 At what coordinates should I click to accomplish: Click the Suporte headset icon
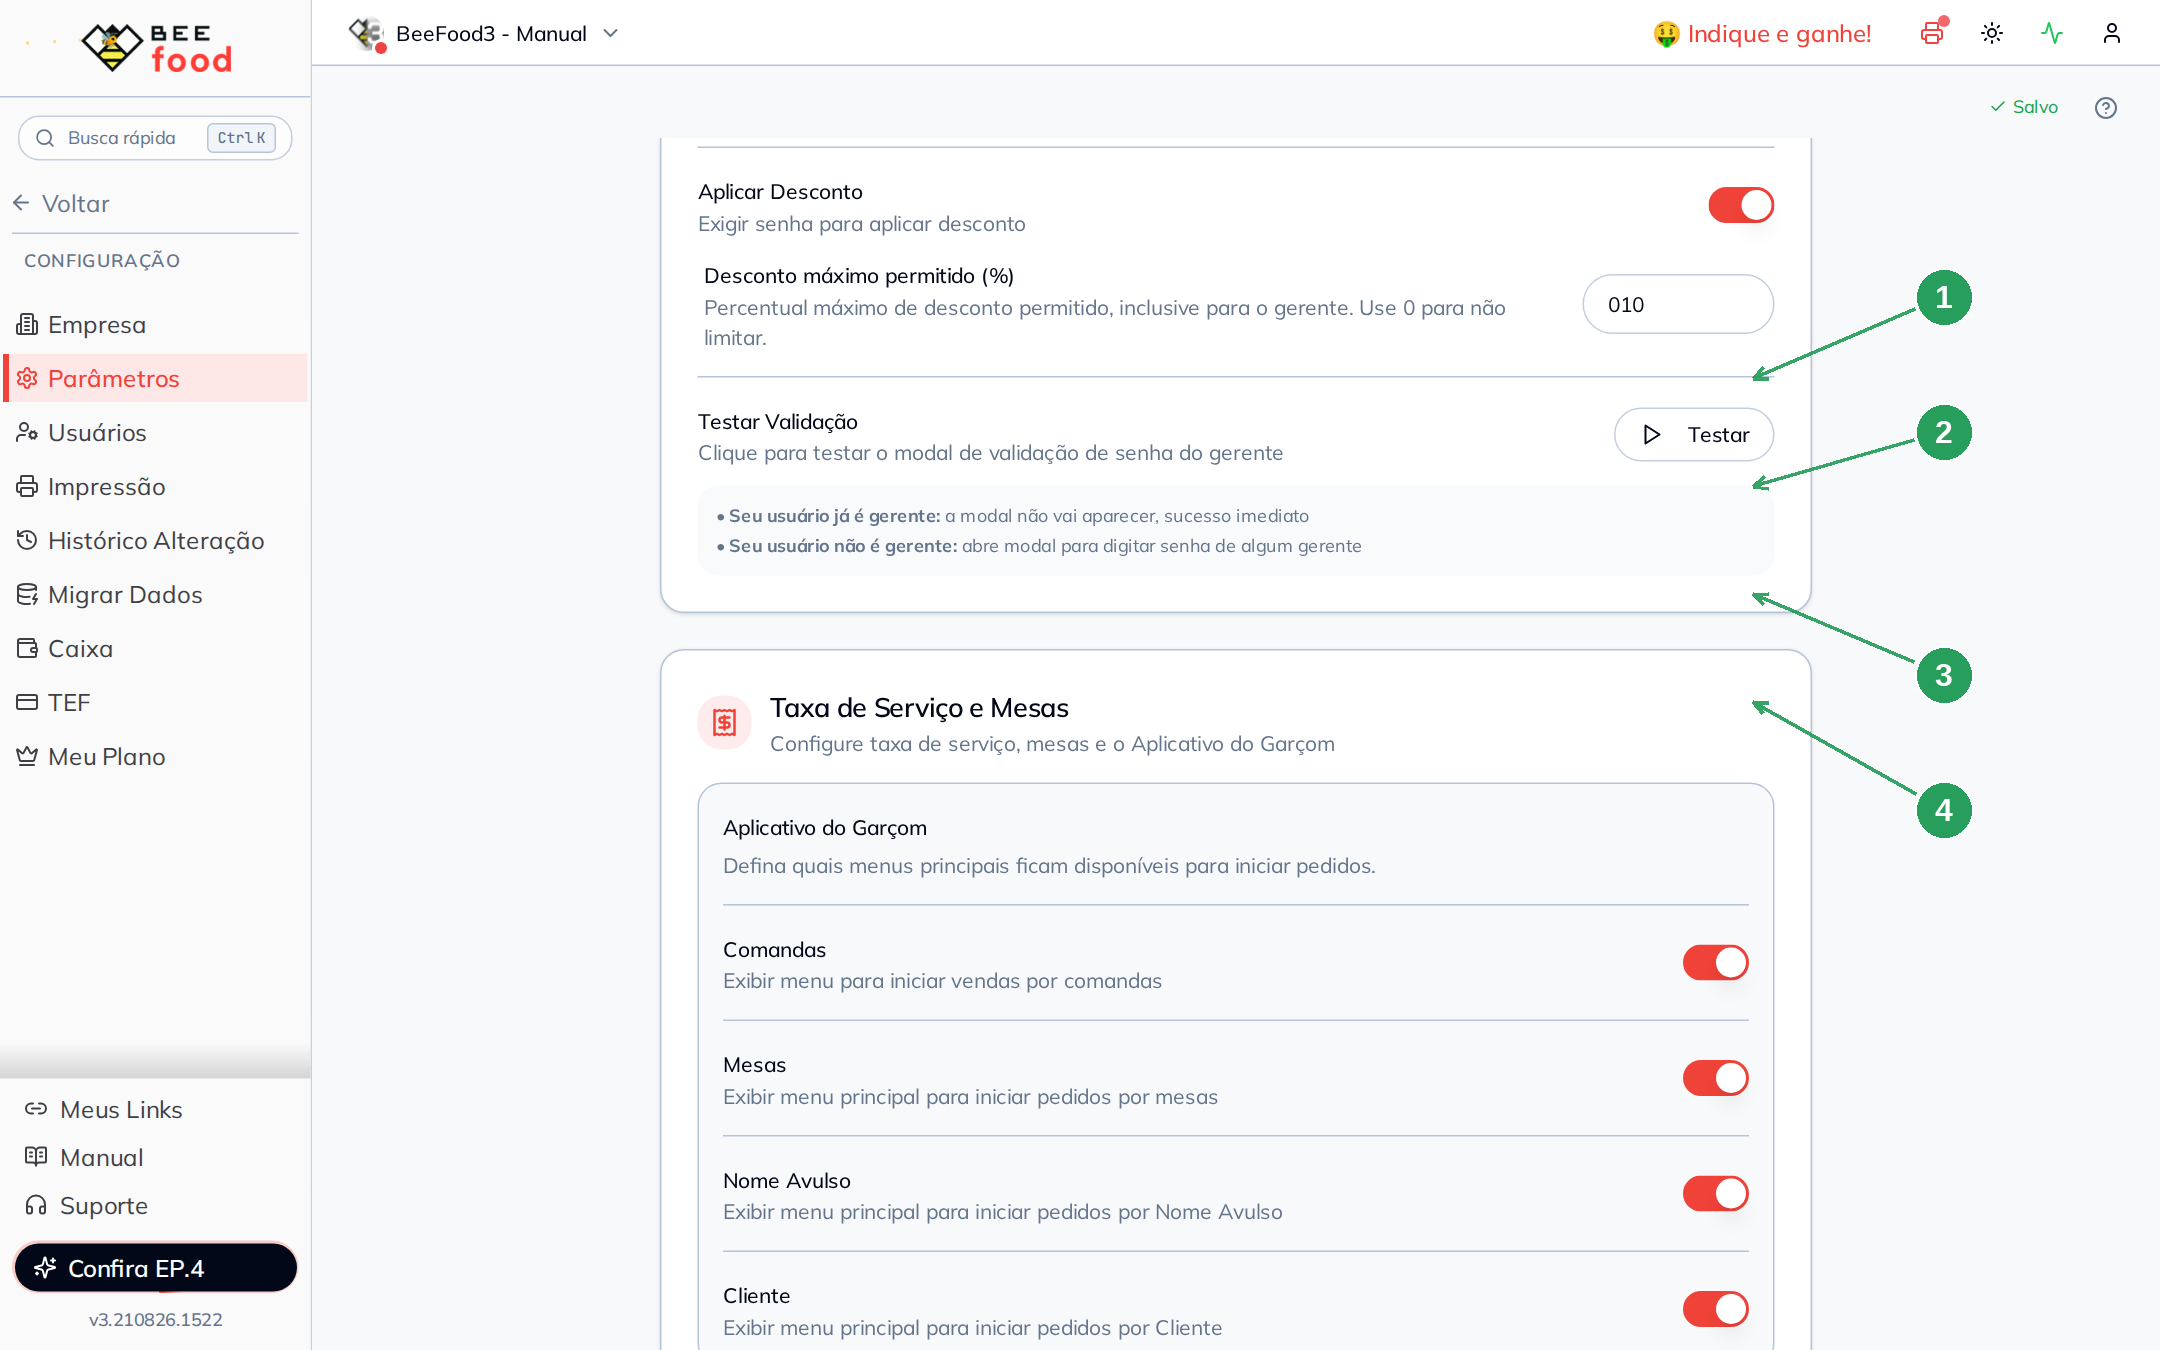pos(36,1205)
